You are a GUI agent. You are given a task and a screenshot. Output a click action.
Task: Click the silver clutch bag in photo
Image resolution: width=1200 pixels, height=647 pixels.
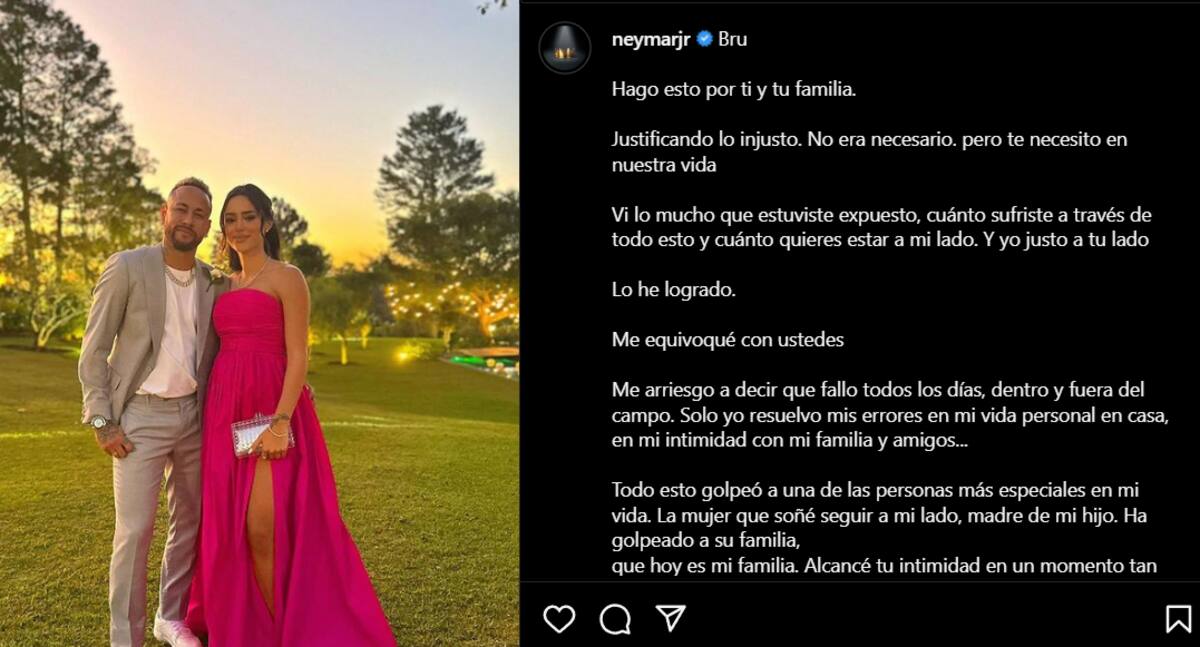[x=258, y=436]
